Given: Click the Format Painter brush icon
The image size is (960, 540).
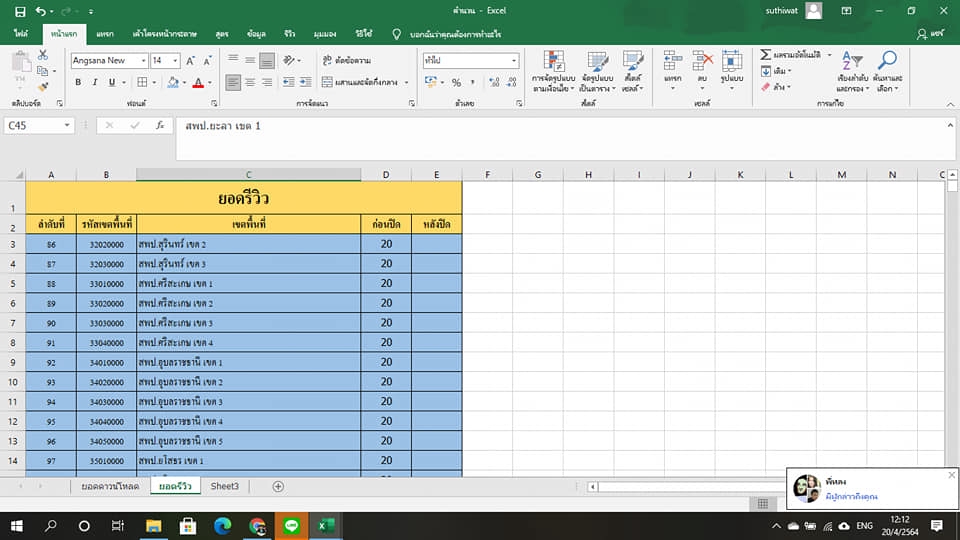Looking at the screenshot, I should point(43,85).
